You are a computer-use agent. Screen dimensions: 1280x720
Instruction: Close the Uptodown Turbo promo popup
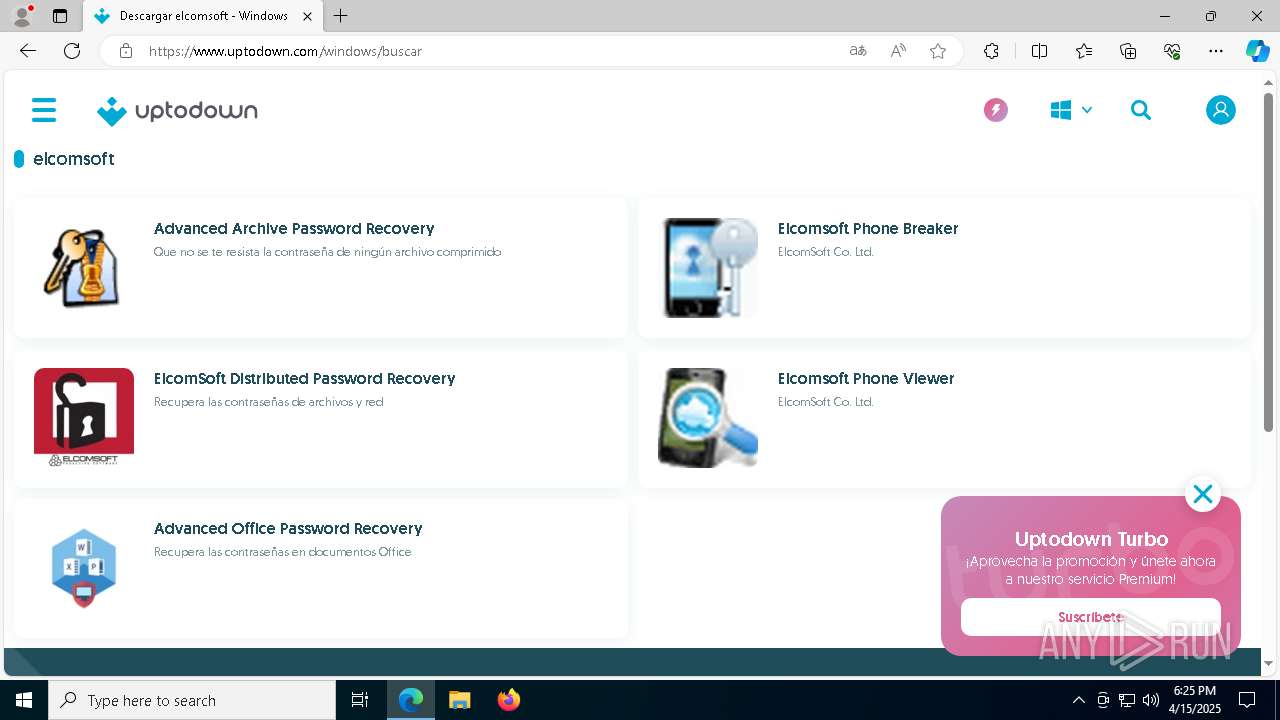coord(1202,494)
